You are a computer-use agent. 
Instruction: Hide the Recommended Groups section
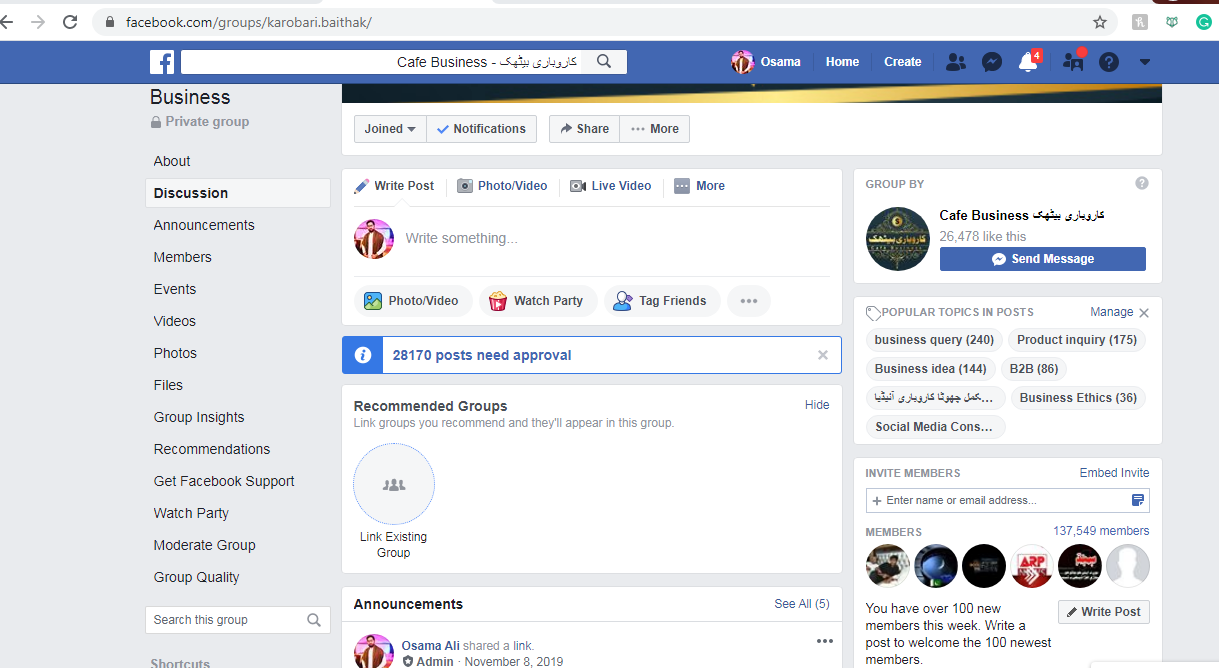coord(817,405)
